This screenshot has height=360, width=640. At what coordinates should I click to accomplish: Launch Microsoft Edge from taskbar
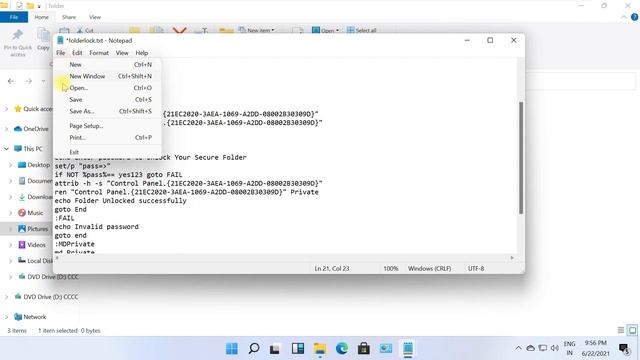click(x=342, y=349)
